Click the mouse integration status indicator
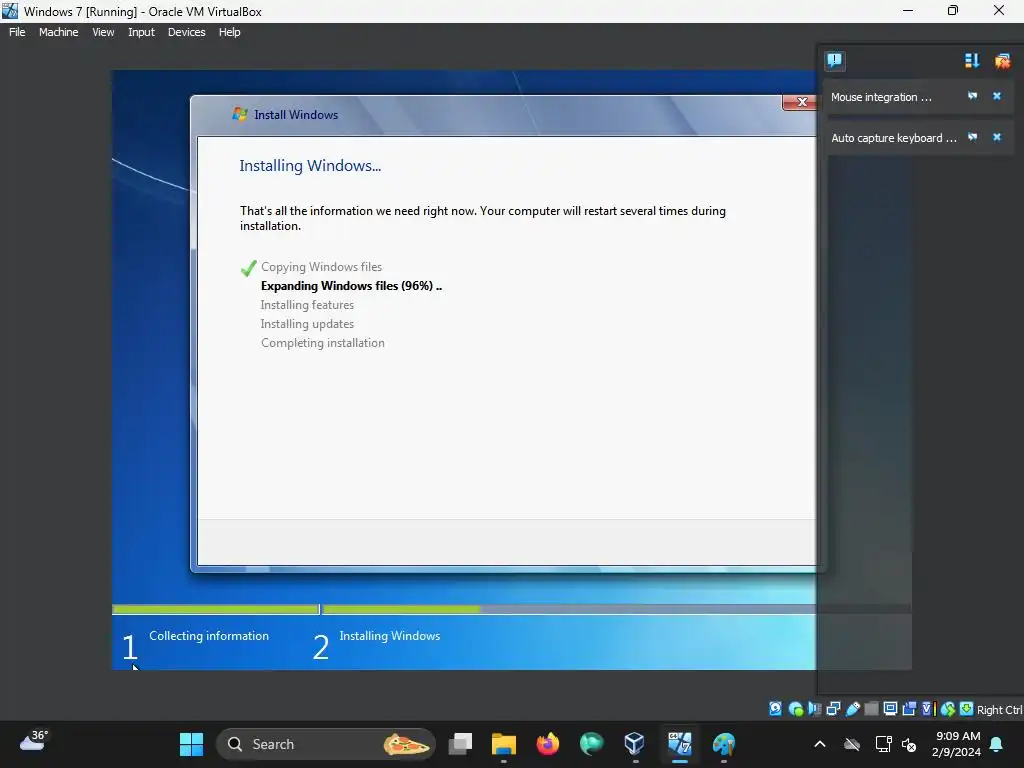1024x768 pixels. (x=948, y=709)
